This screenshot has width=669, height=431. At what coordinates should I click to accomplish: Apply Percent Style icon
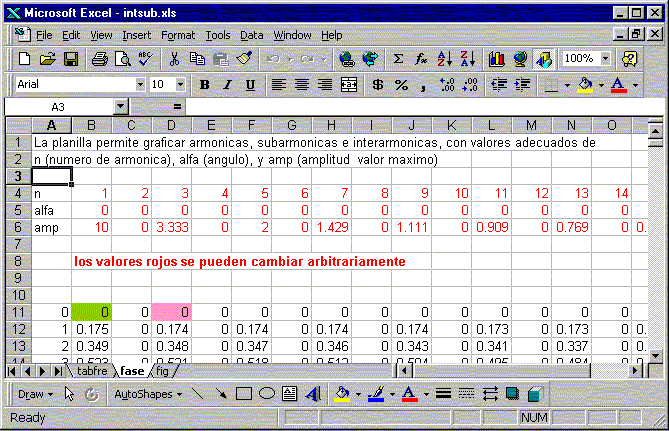401,85
